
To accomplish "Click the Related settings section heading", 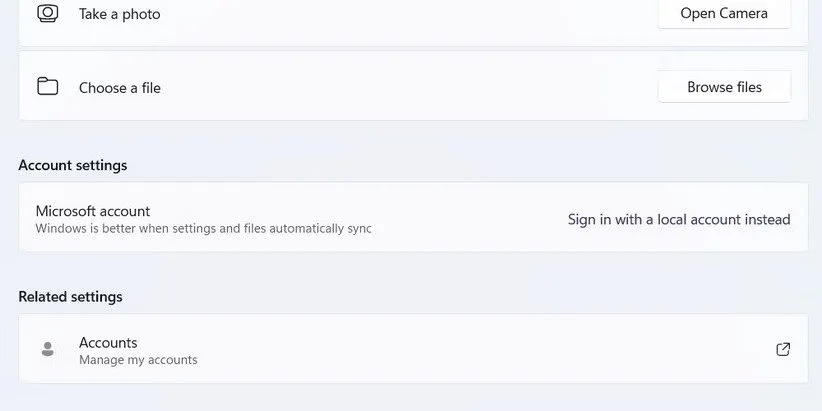I will pyautogui.click(x=70, y=297).
